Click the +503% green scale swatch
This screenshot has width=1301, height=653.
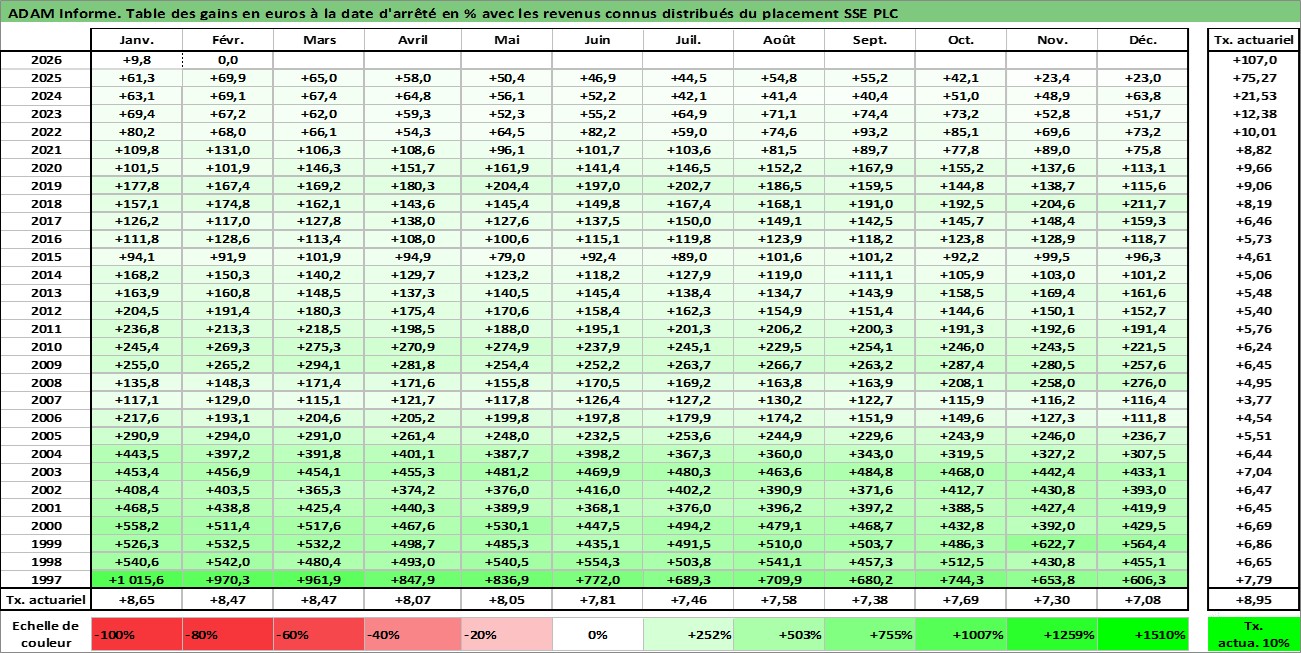tap(779, 634)
